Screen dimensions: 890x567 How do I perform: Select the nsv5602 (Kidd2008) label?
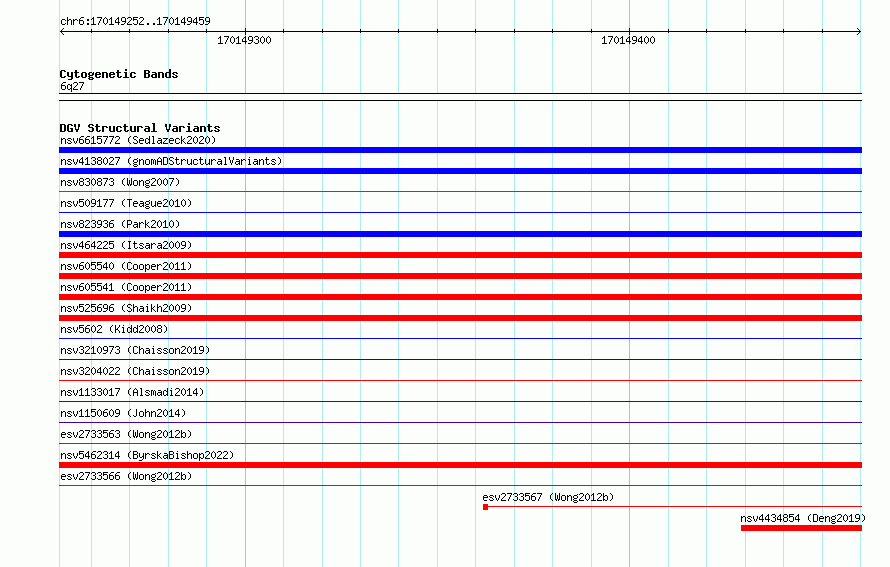[x=114, y=329]
